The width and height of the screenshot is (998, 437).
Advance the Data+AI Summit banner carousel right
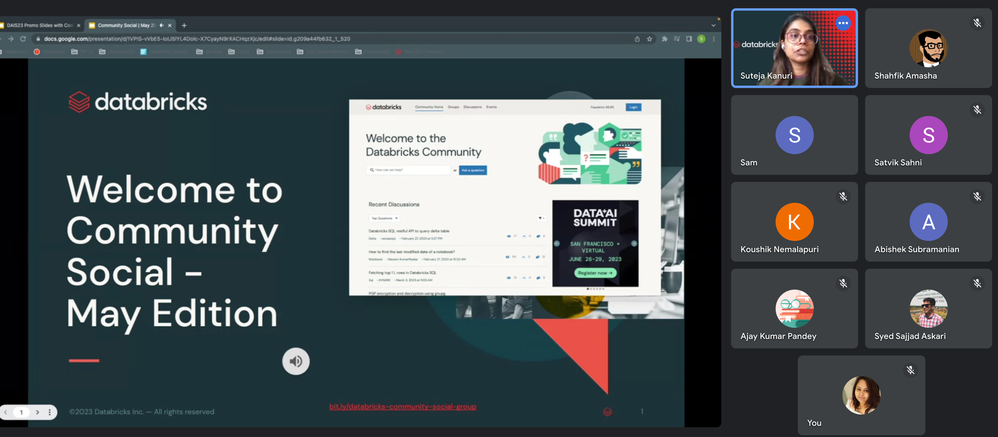tap(634, 243)
